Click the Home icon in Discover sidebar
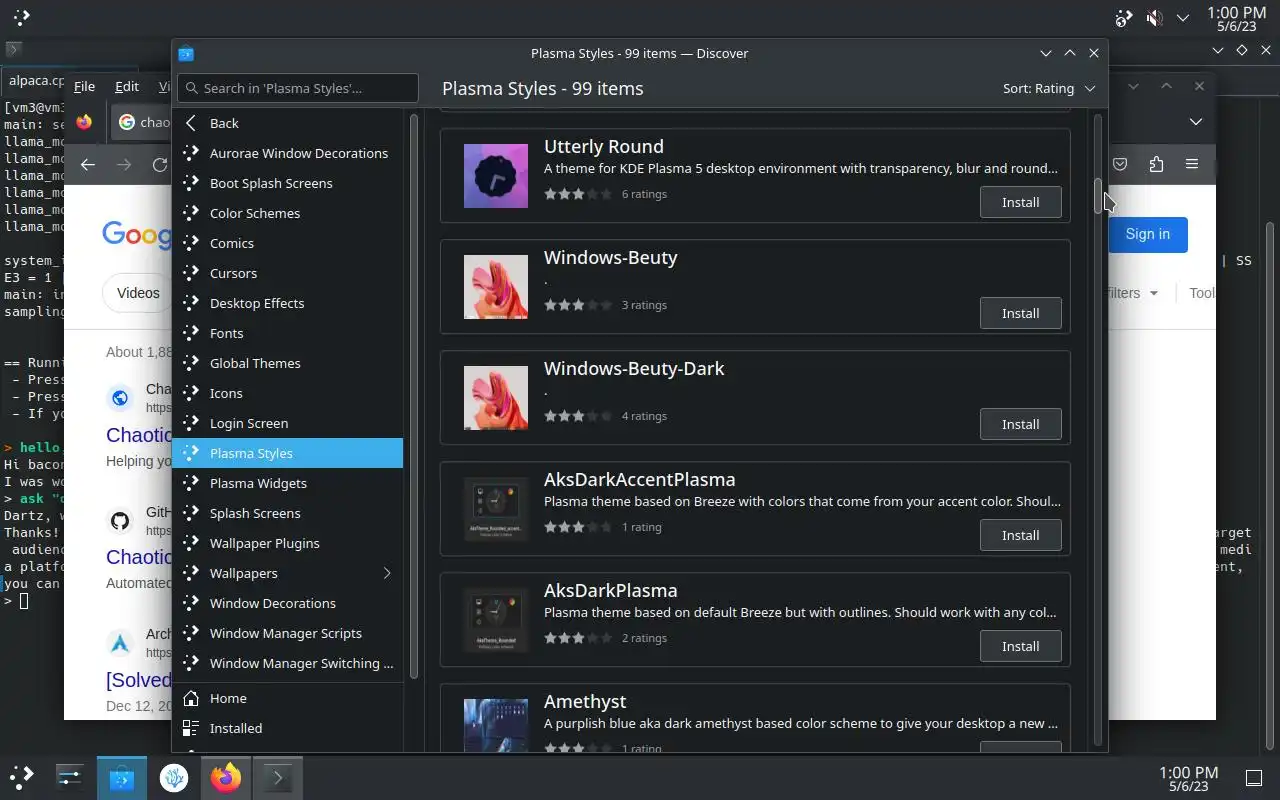Image resolution: width=1280 pixels, height=800 pixels. (x=191, y=698)
